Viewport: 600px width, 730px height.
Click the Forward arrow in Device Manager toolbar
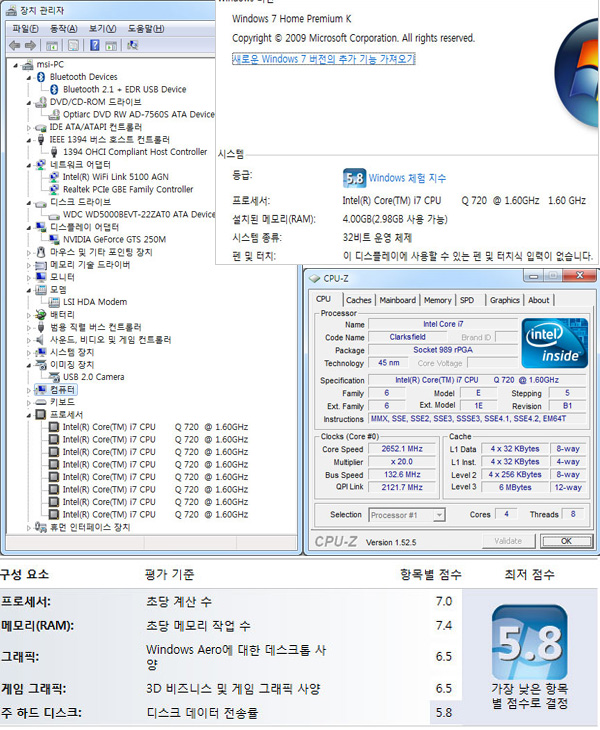point(30,45)
